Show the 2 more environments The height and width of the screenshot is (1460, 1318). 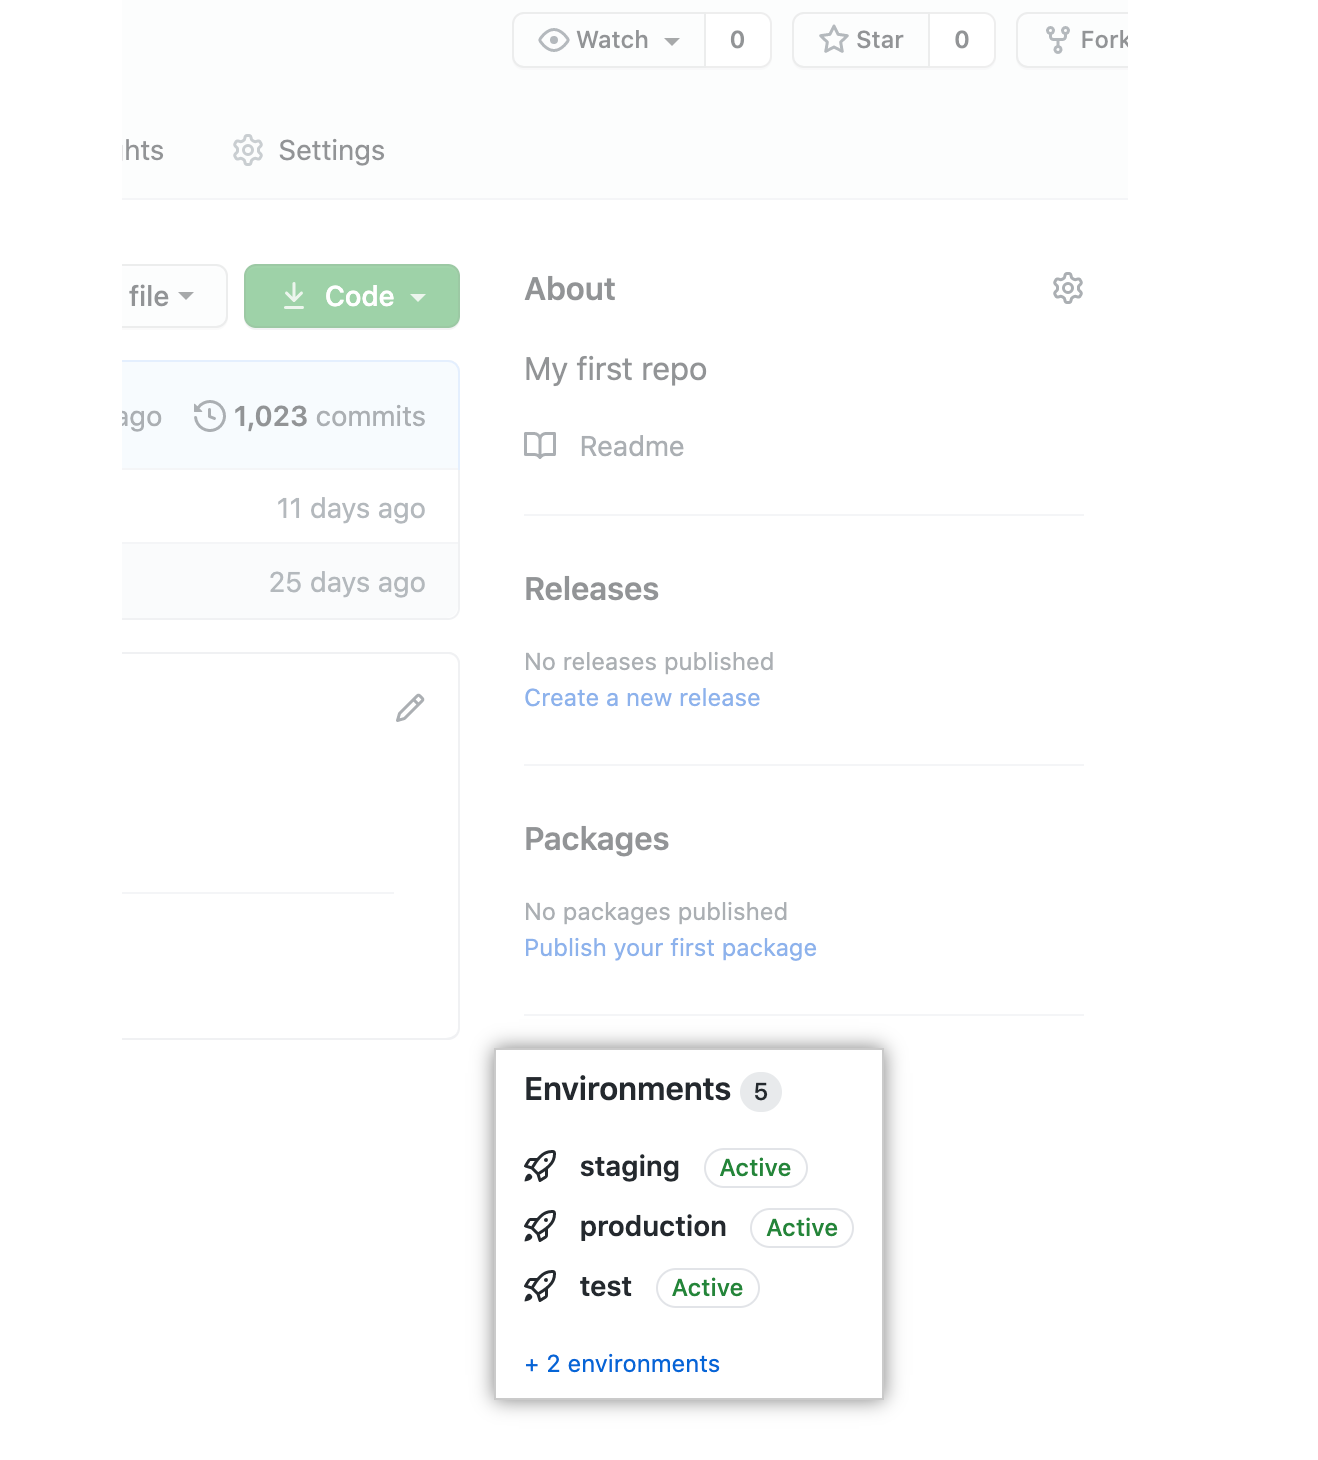coord(622,1364)
